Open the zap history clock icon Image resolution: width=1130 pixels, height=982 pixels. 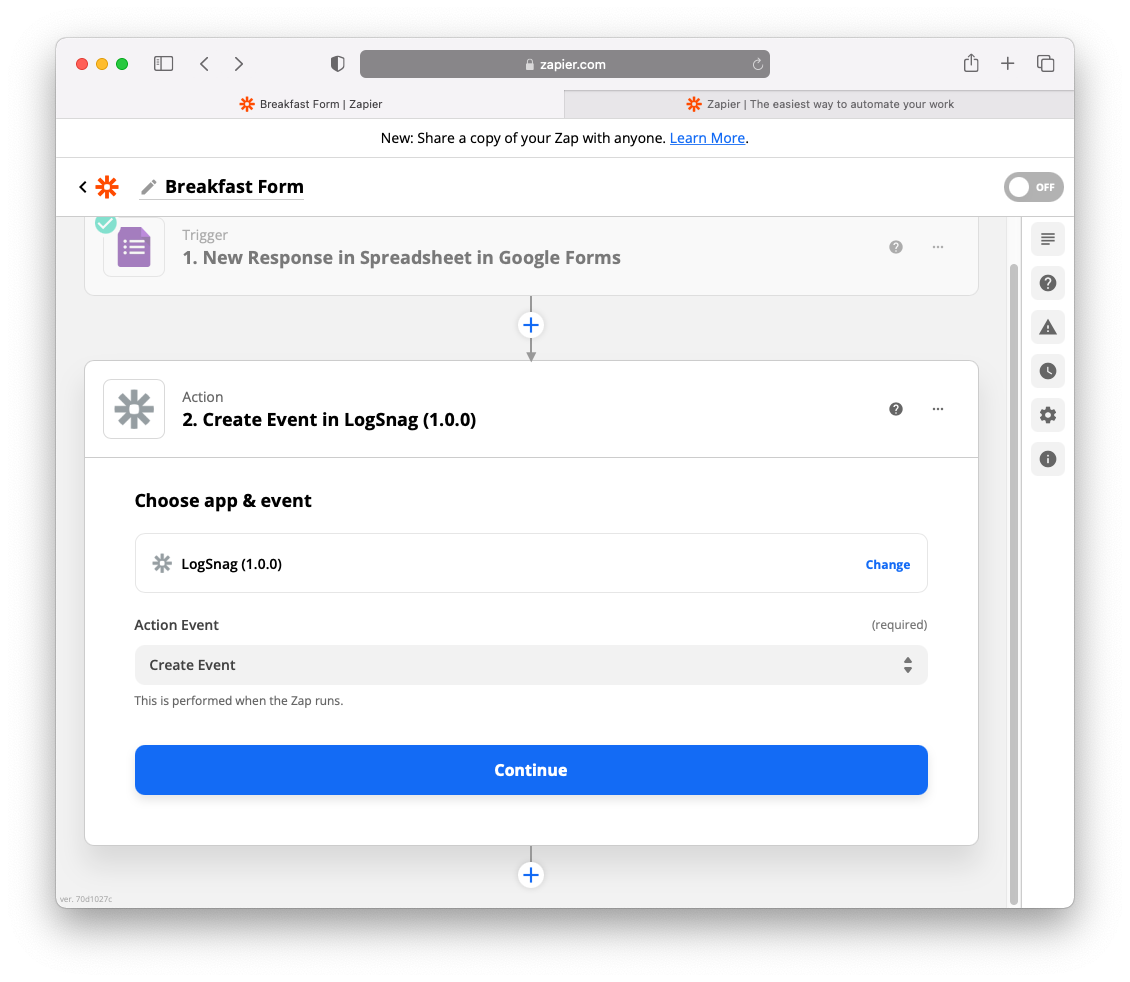[1048, 371]
